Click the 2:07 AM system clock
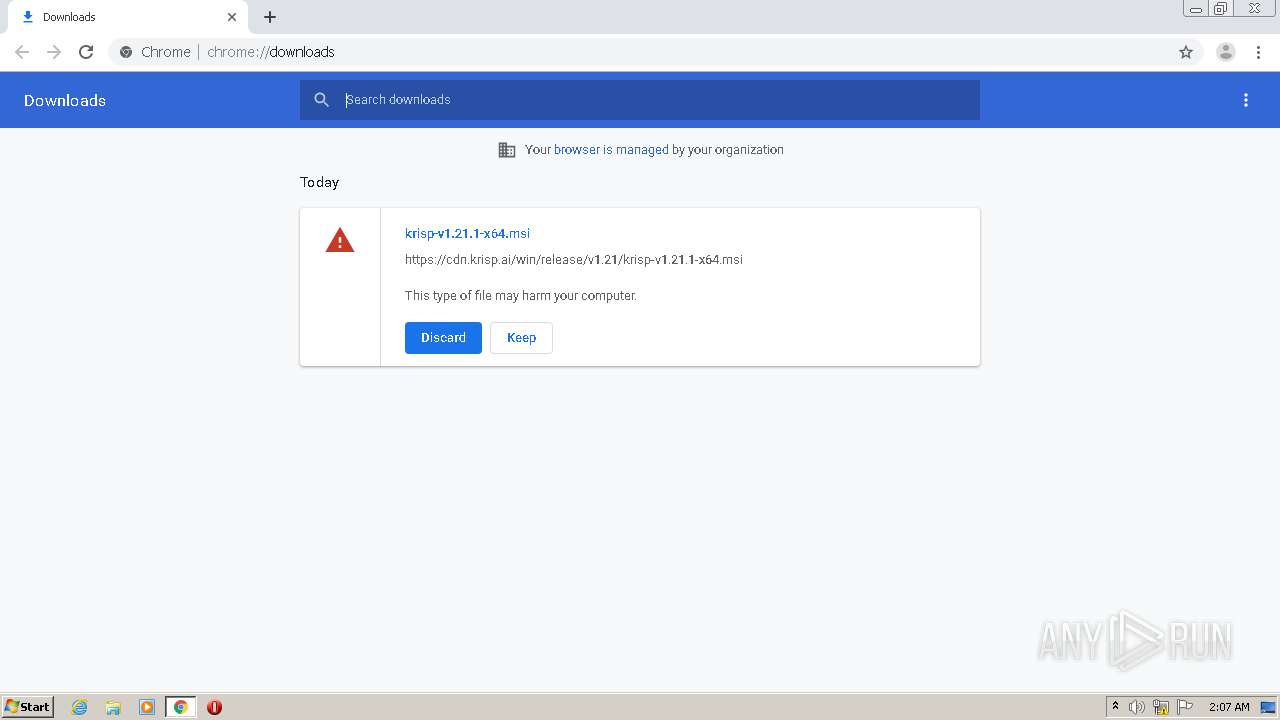This screenshot has width=1280, height=720. point(1229,707)
